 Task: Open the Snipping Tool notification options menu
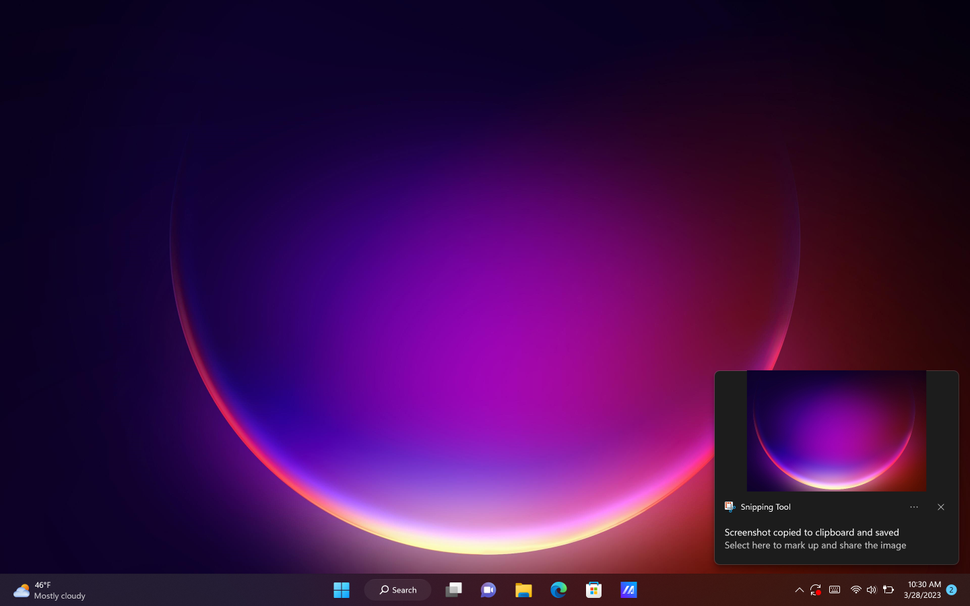tap(913, 507)
